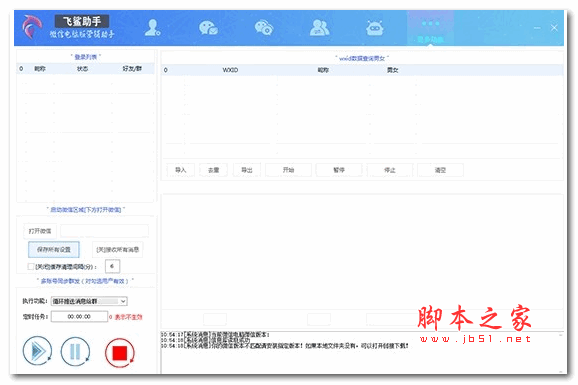
Task: Focus the text field beside 打开微信
Action: pos(105,231)
